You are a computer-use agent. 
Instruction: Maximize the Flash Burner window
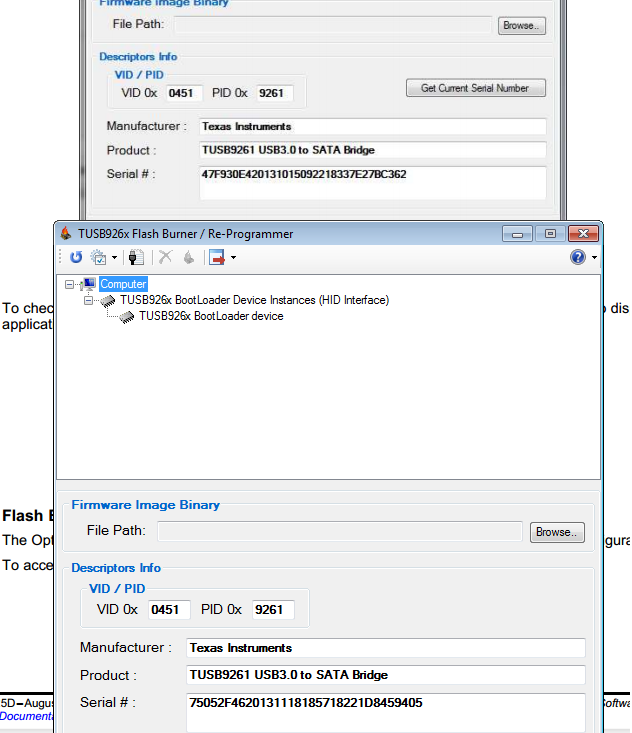pos(550,233)
